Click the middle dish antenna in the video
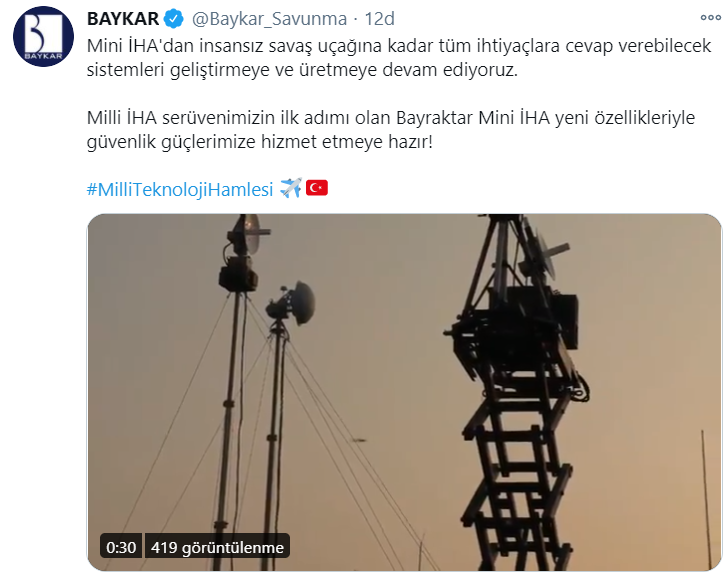Viewport: 726px width, 581px height. pos(290,303)
